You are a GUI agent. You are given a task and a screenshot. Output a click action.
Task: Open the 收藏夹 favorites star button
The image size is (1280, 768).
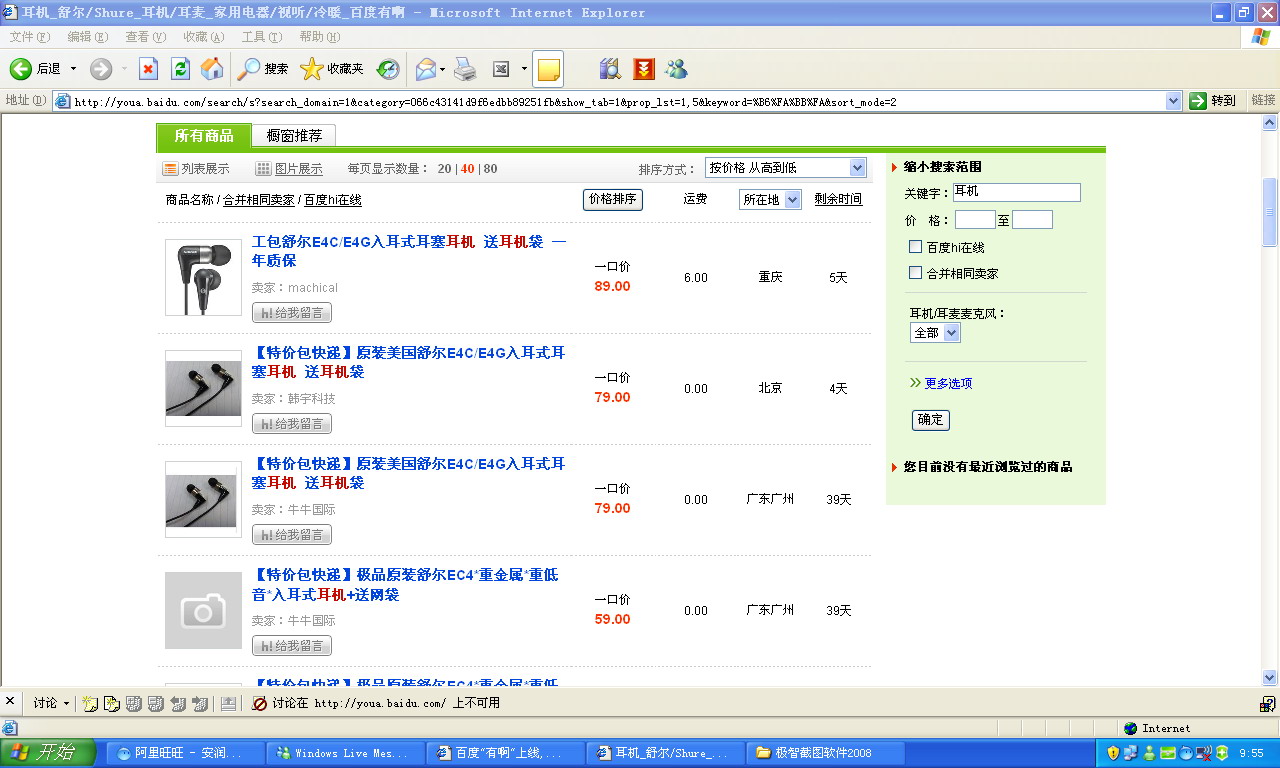[x=332, y=69]
